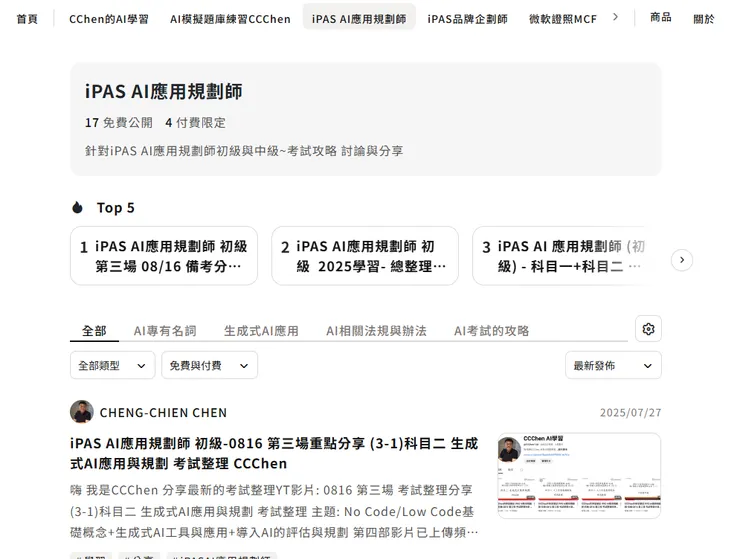740x559 pixels.
Task: Open Top 5 card 1 初級第三場 08/16
Action: 164,256
